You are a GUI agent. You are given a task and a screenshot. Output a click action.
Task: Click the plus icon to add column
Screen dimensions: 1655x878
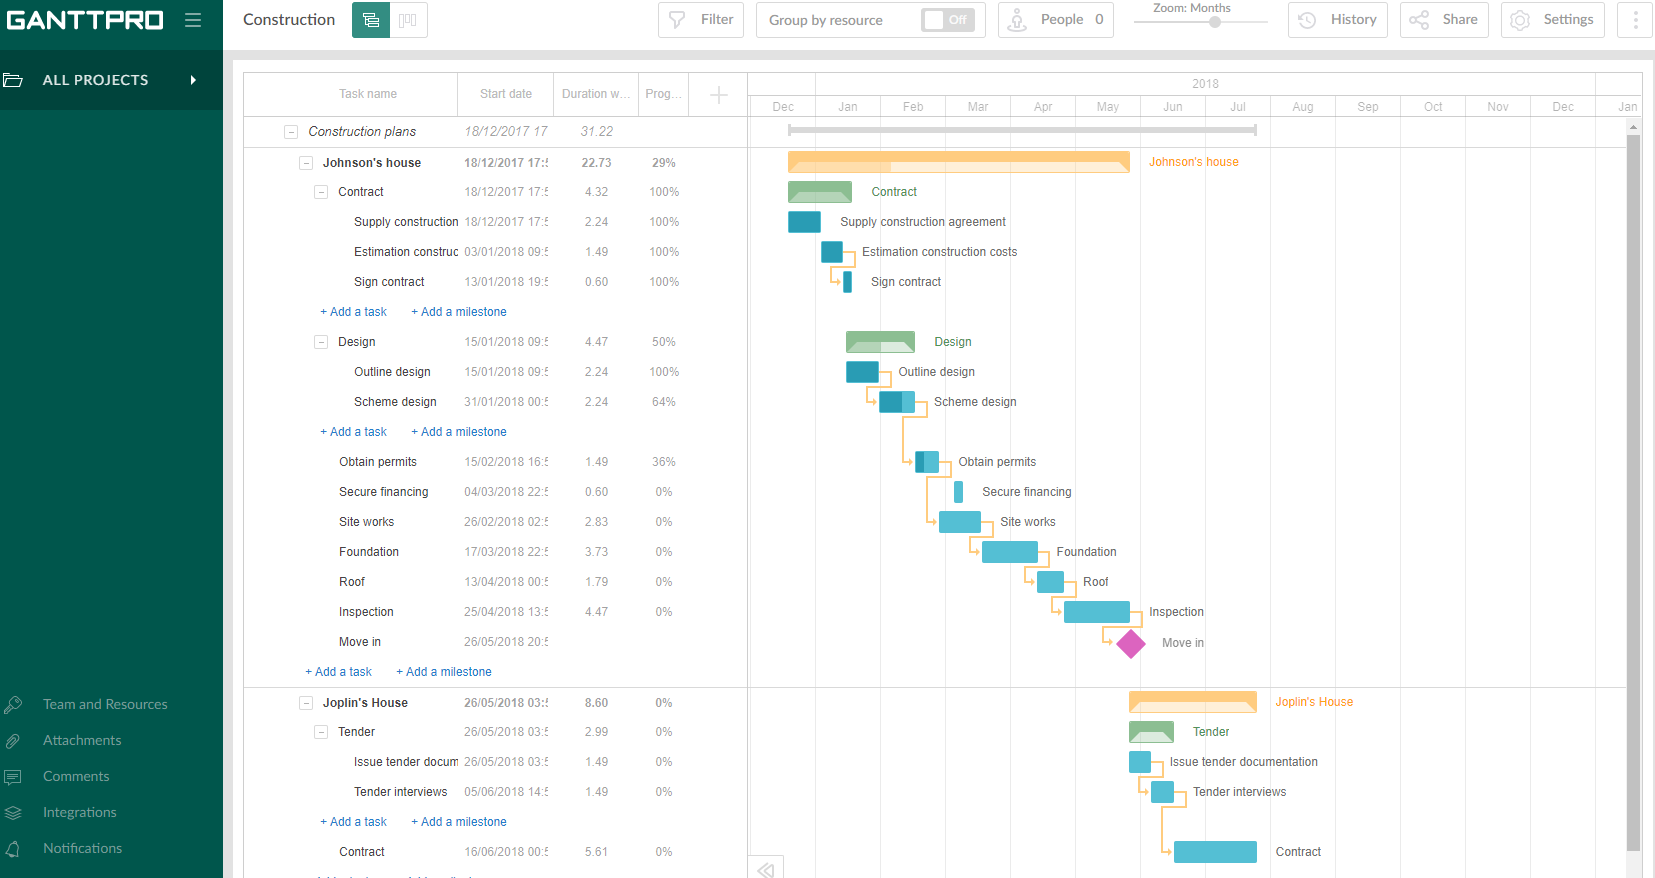pyautogui.click(x=718, y=95)
